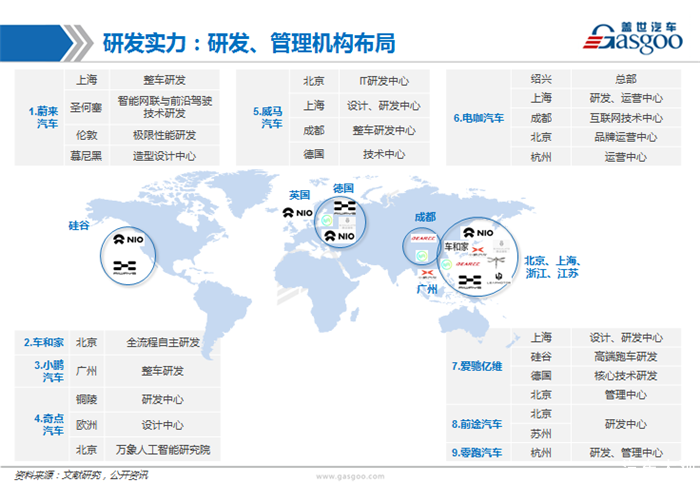Image resolution: width=700 pixels, height=482 pixels.
Task: Click the slide title 研发实力：研发、管理机构布局
Action: [x=249, y=43]
